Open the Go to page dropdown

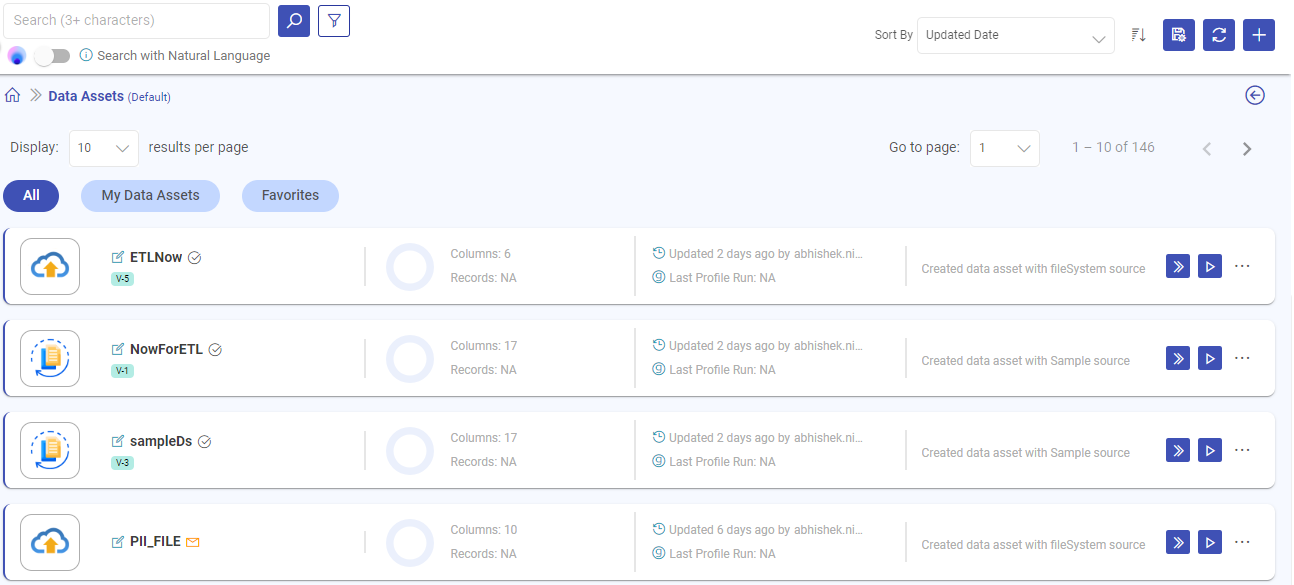tap(1004, 147)
